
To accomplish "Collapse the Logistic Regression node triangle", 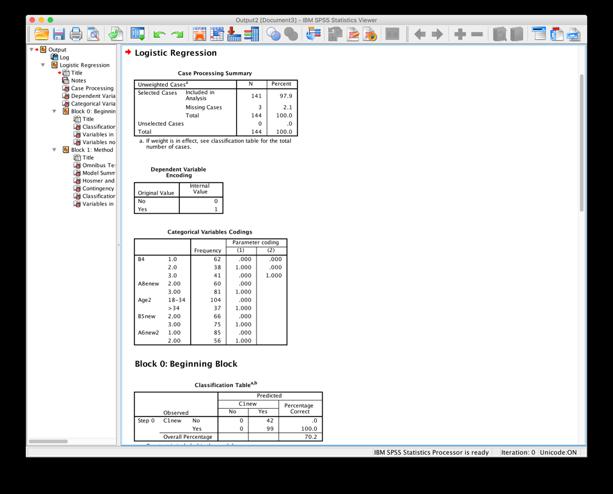I will (x=43, y=65).
